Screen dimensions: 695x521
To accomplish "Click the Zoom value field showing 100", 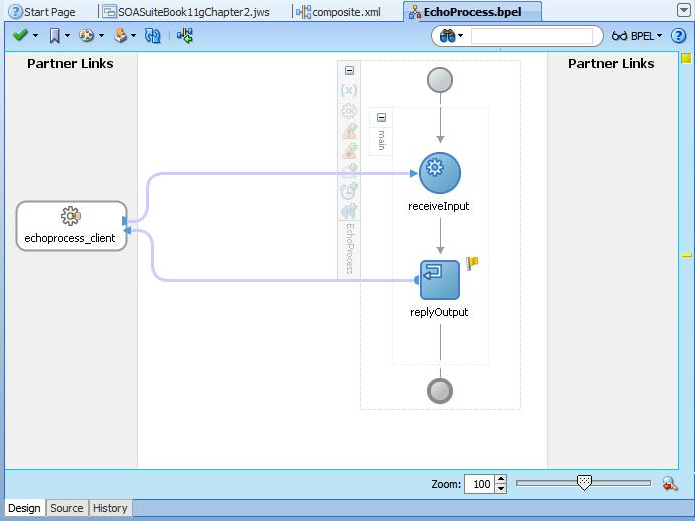I will pyautogui.click(x=480, y=484).
